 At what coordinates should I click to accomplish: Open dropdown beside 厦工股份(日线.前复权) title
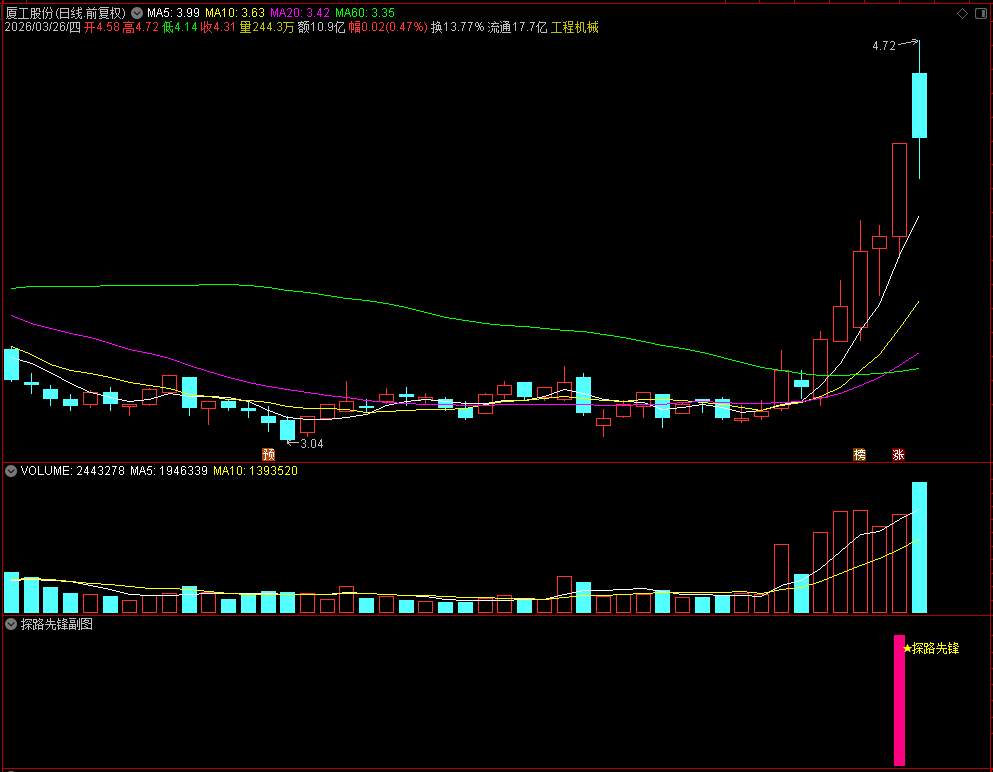[x=137, y=13]
